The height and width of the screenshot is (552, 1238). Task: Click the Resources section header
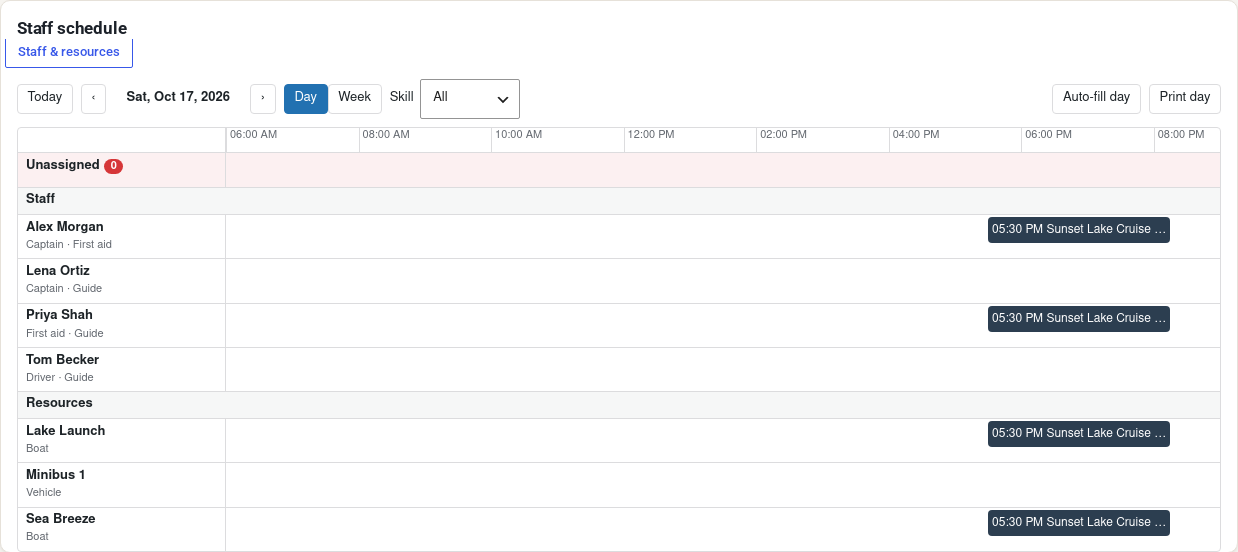tap(619, 404)
